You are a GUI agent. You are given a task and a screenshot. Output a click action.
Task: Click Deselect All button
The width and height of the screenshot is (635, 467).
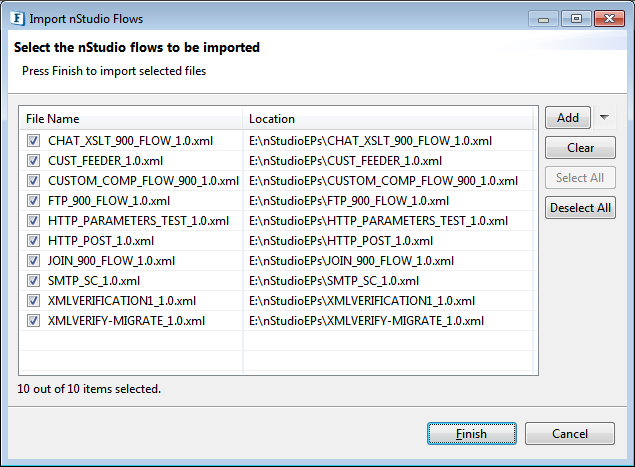pyautogui.click(x=580, y=207)
